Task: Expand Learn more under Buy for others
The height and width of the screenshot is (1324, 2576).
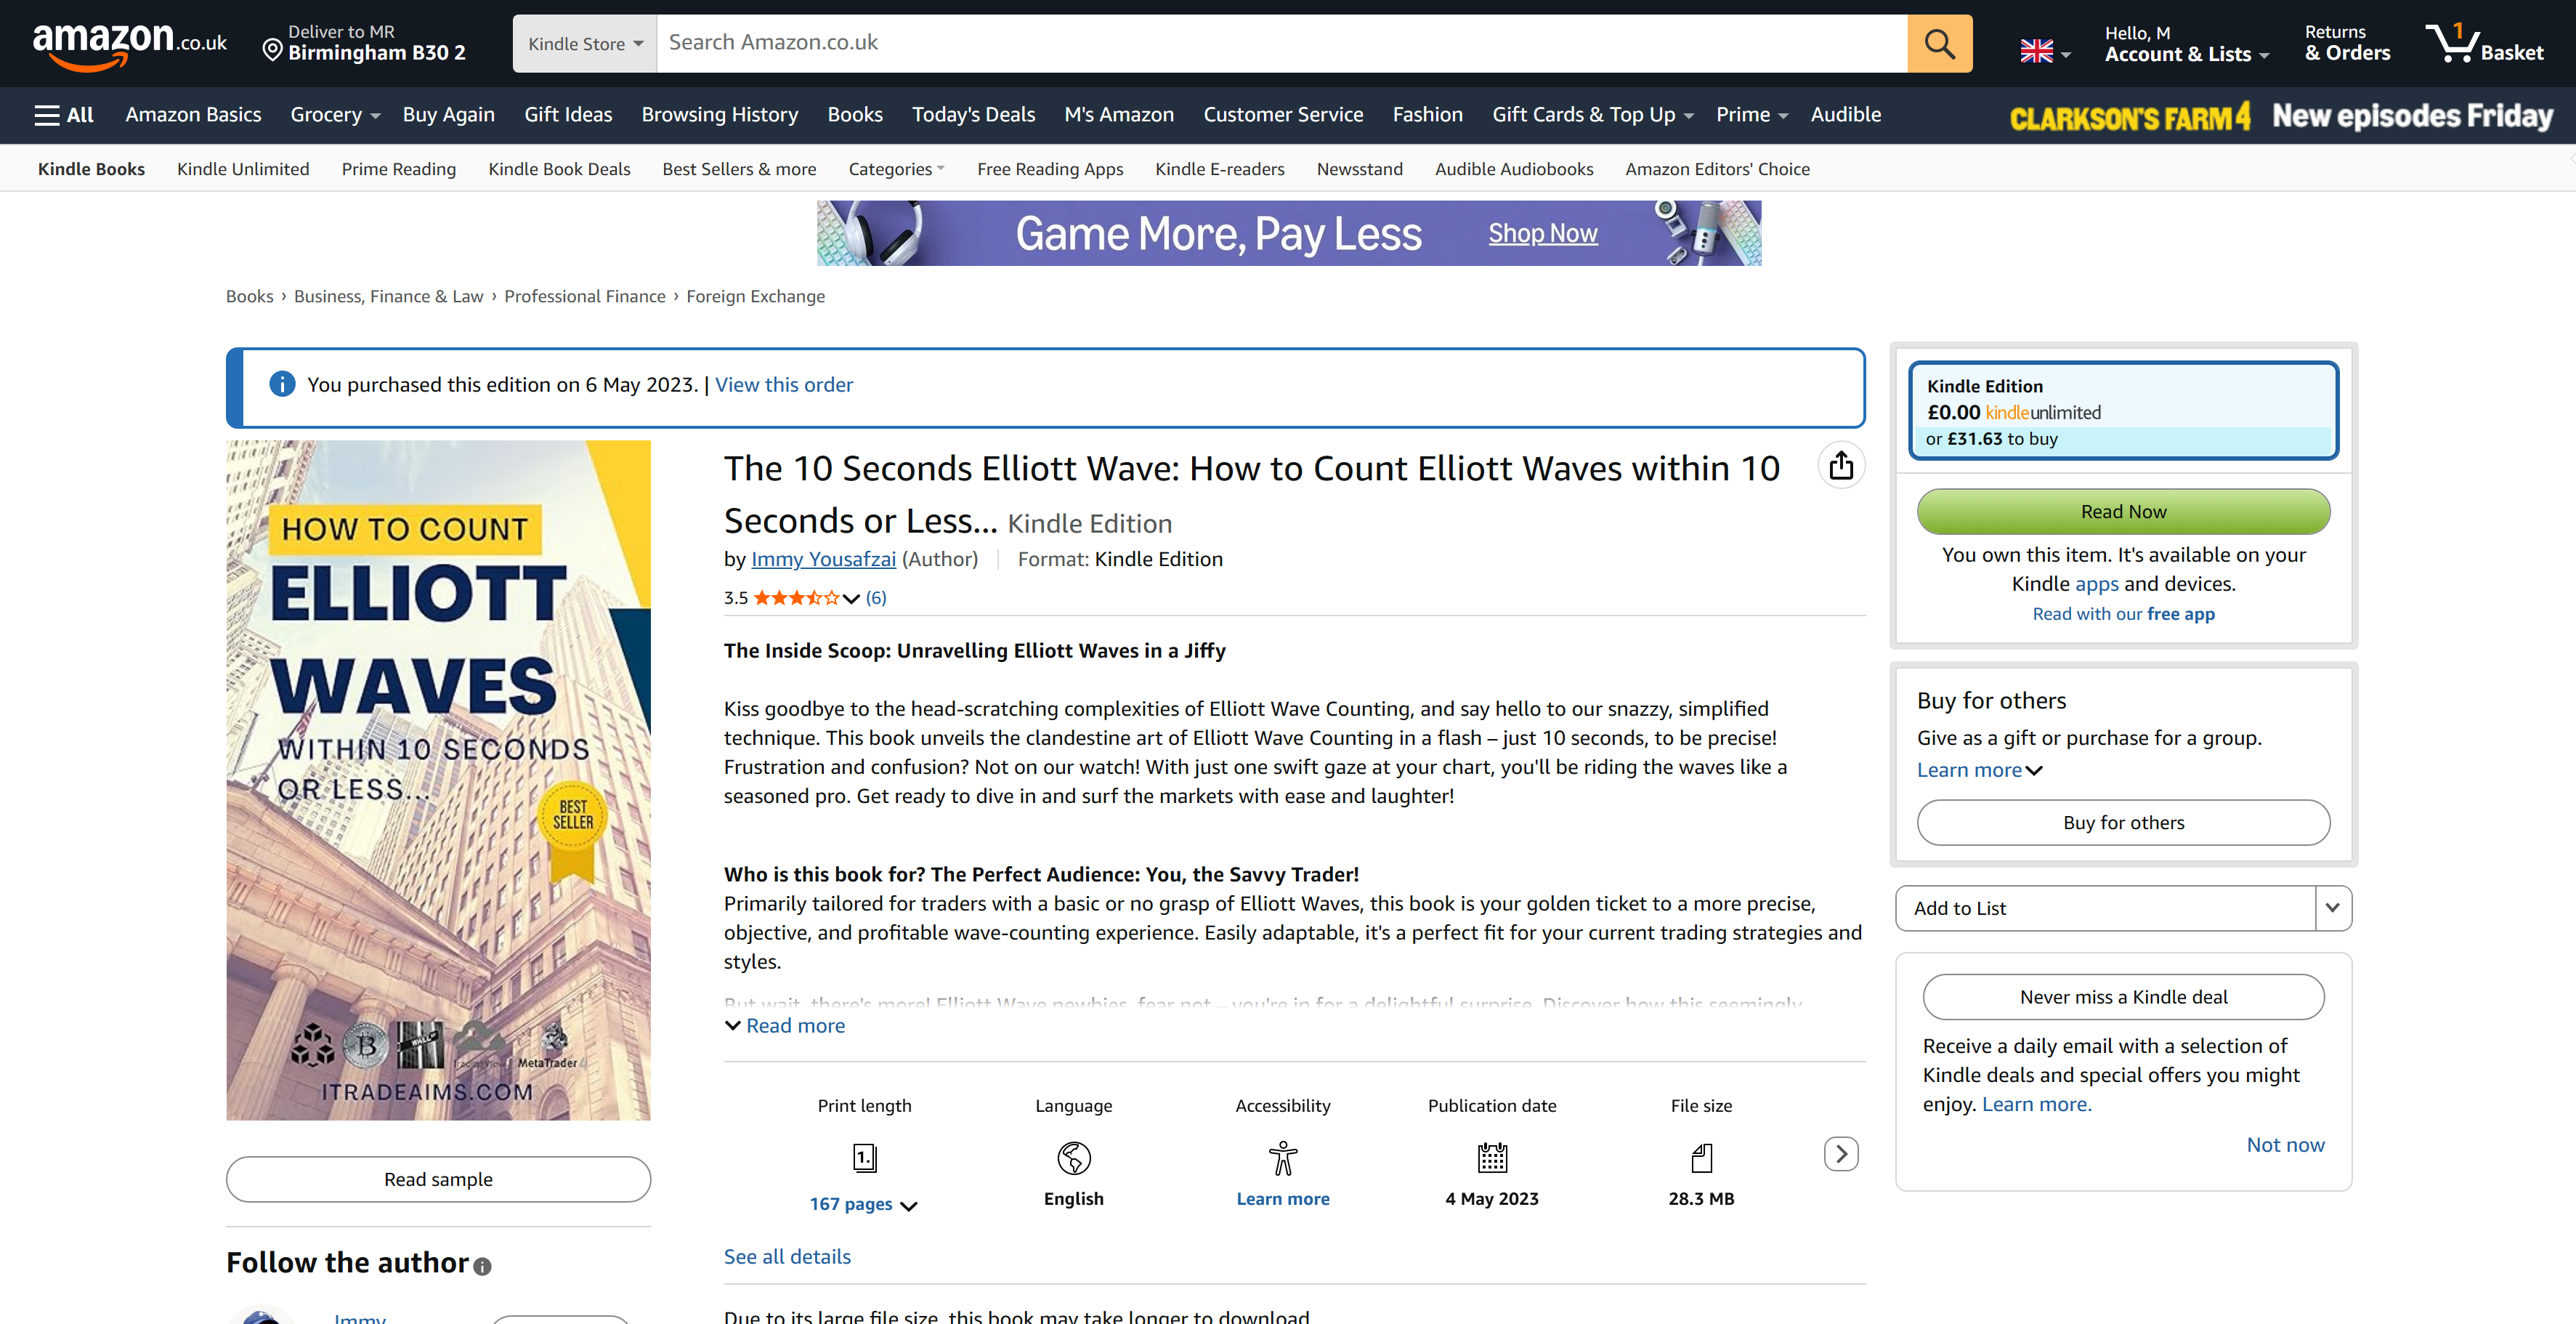Action: pos(1979,770)
